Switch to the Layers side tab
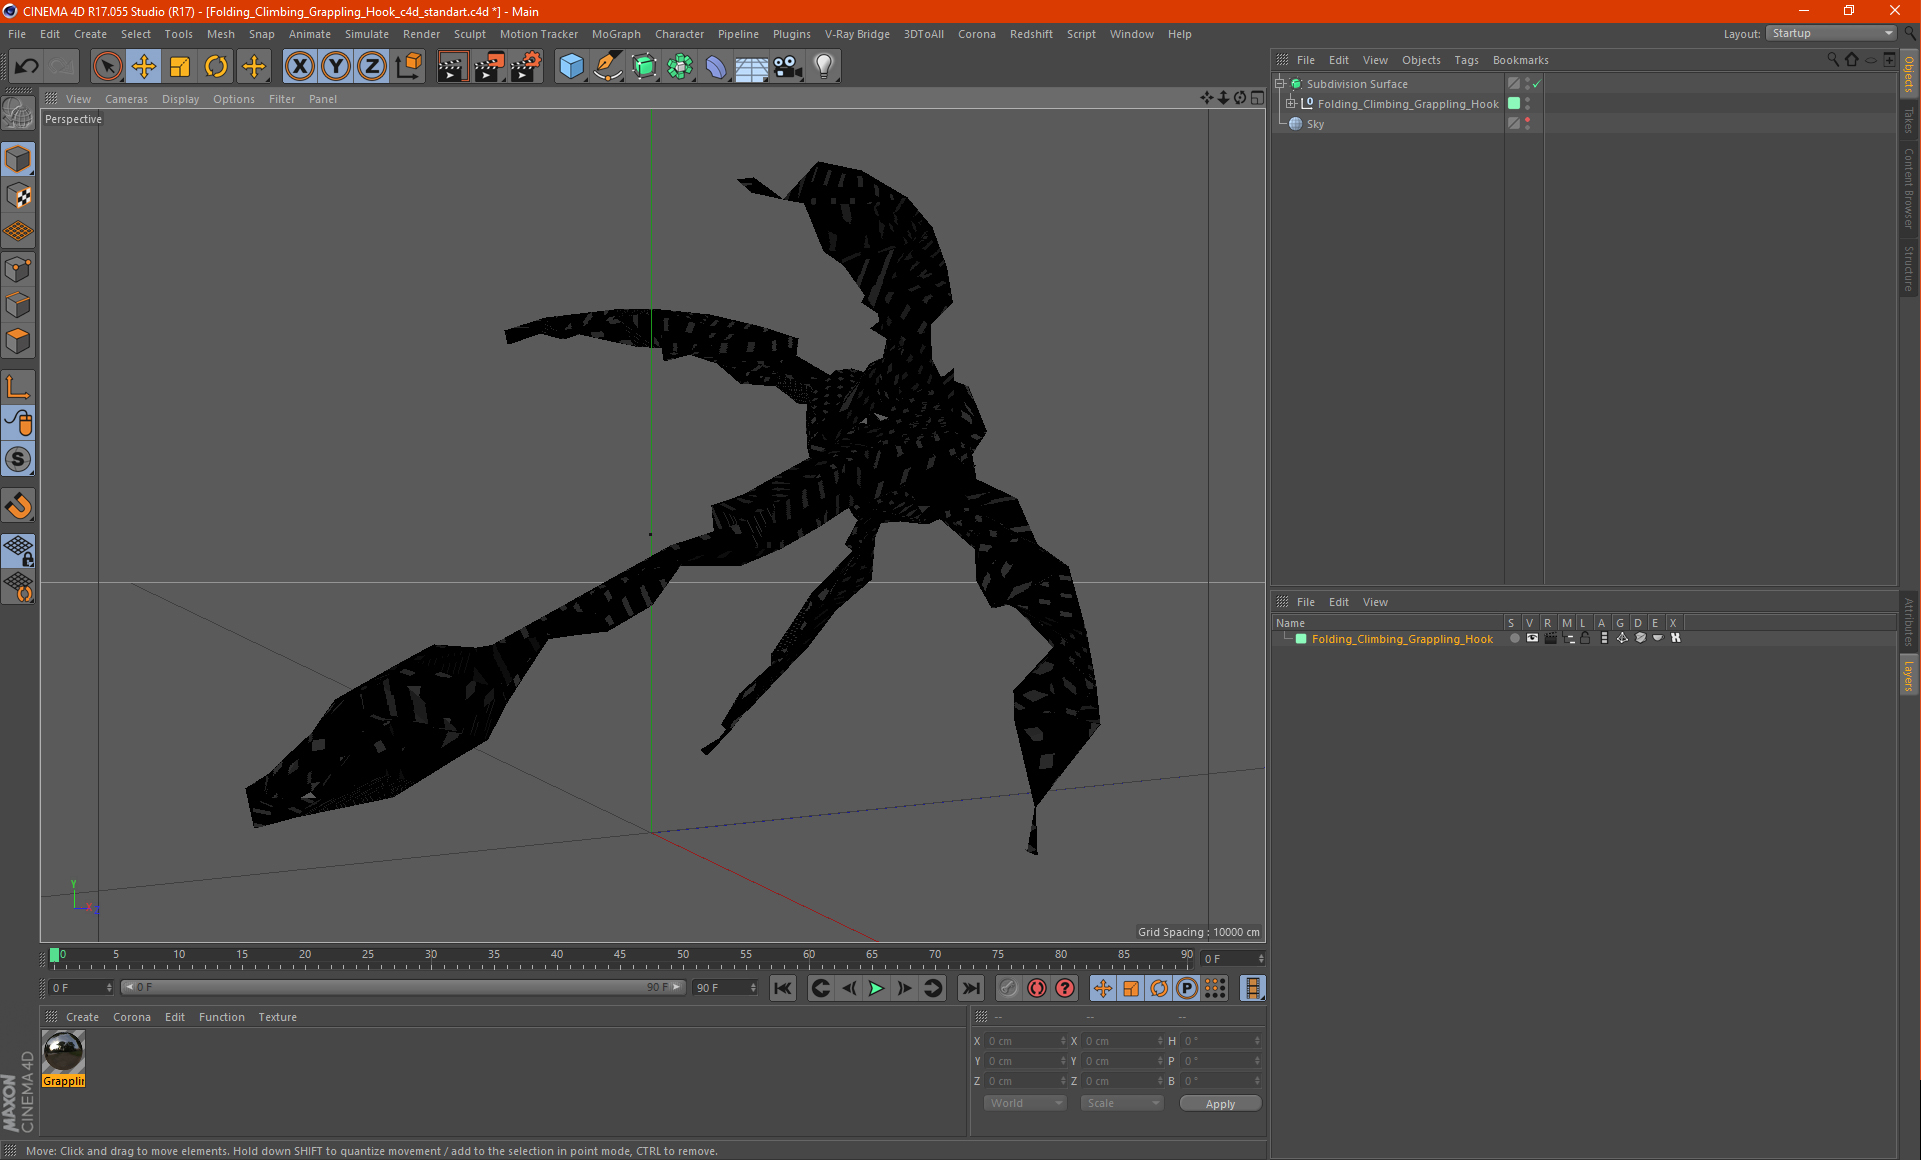The image size is (1921, 1160). [x=1909, y=675]
